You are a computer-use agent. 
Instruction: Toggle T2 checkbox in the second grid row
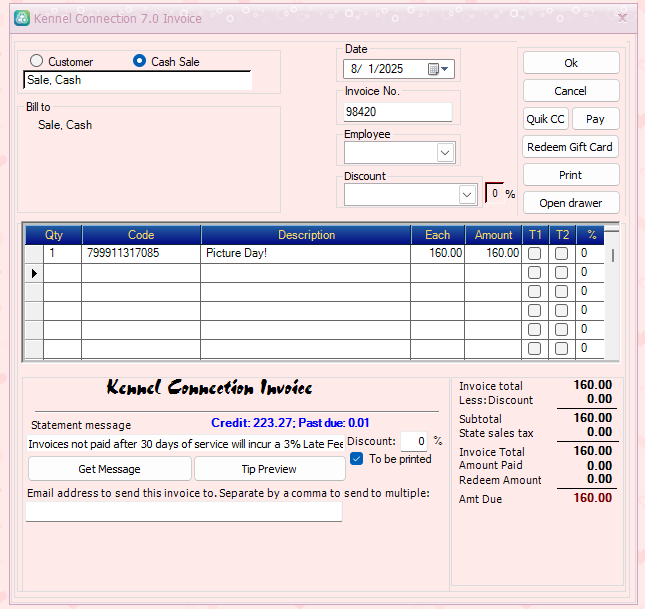pyautogui.click(x=561, y=272)
